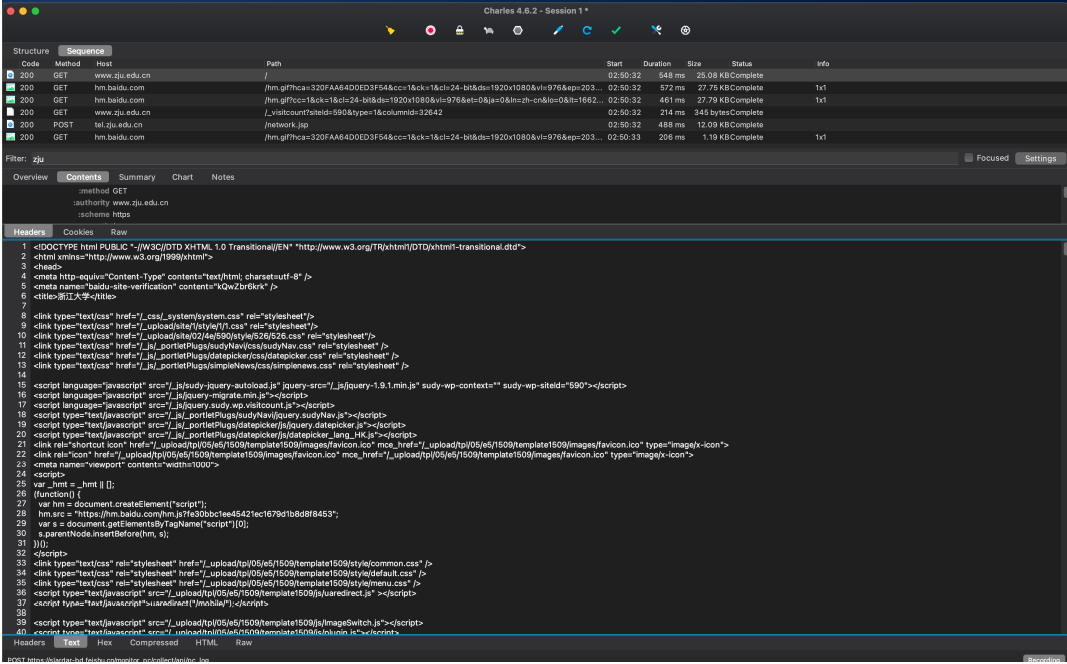Open Tools with the wrench icon

656,30
